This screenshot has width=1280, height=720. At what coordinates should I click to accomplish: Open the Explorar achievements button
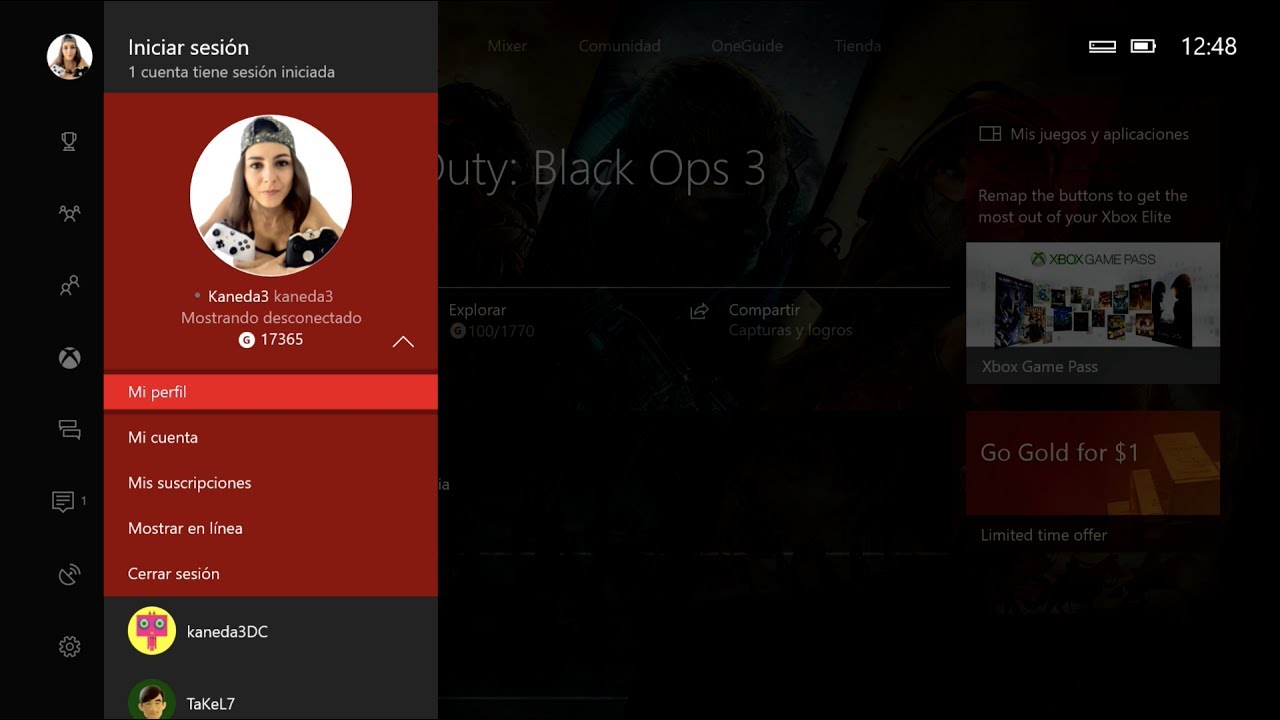[492, 320]
